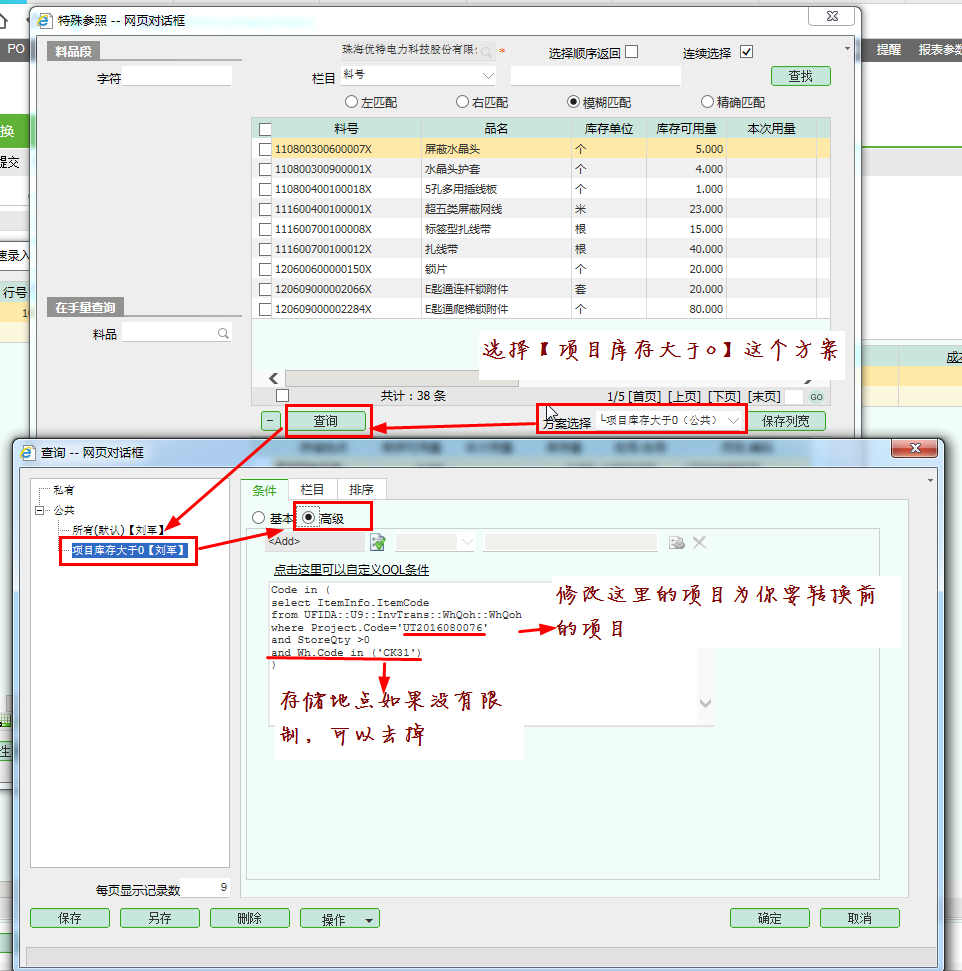Click the magnifier icon beside the company name
Image resolution: width=962 pixels, height=971 pixels.
tap(487, 52)
